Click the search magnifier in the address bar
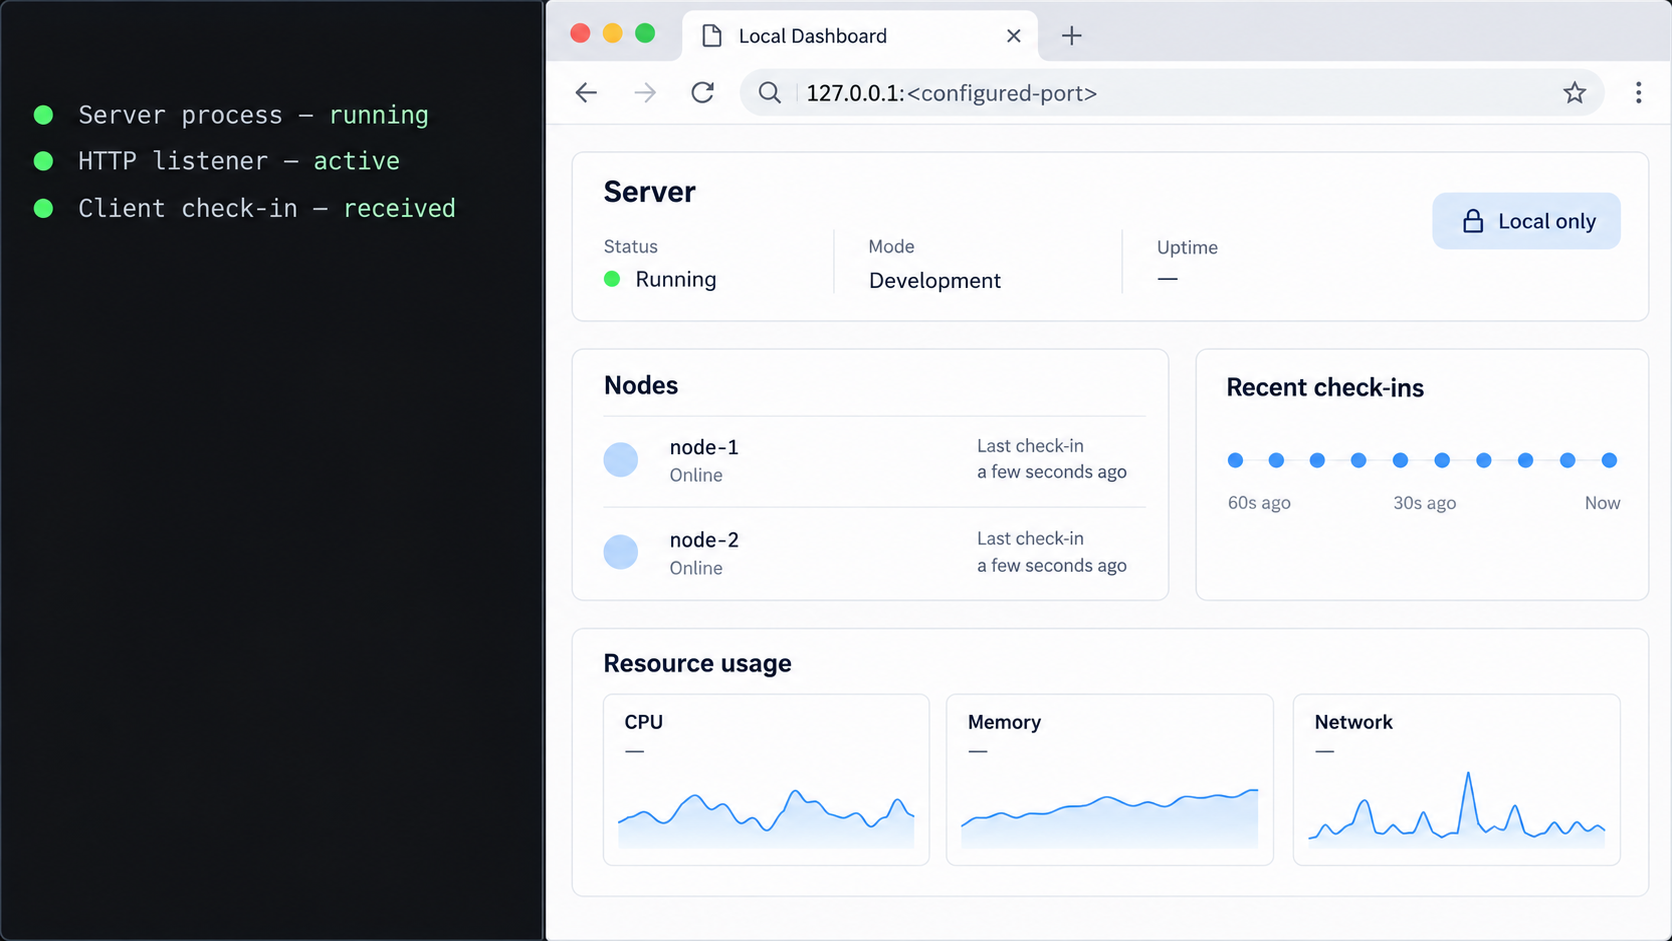This screenshot has width=1672, height=941. pos(769,93)
